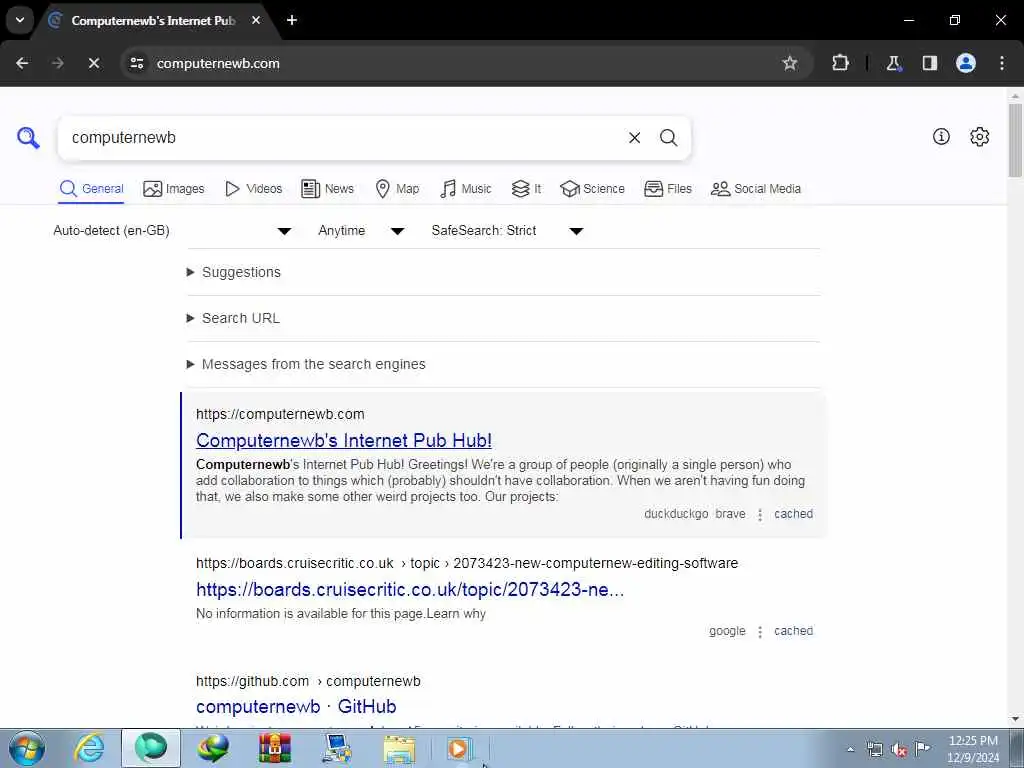This screenshot has width=1024, height=768.
Task: Open WinRAR from the taskbar
Action: (274, 748)
